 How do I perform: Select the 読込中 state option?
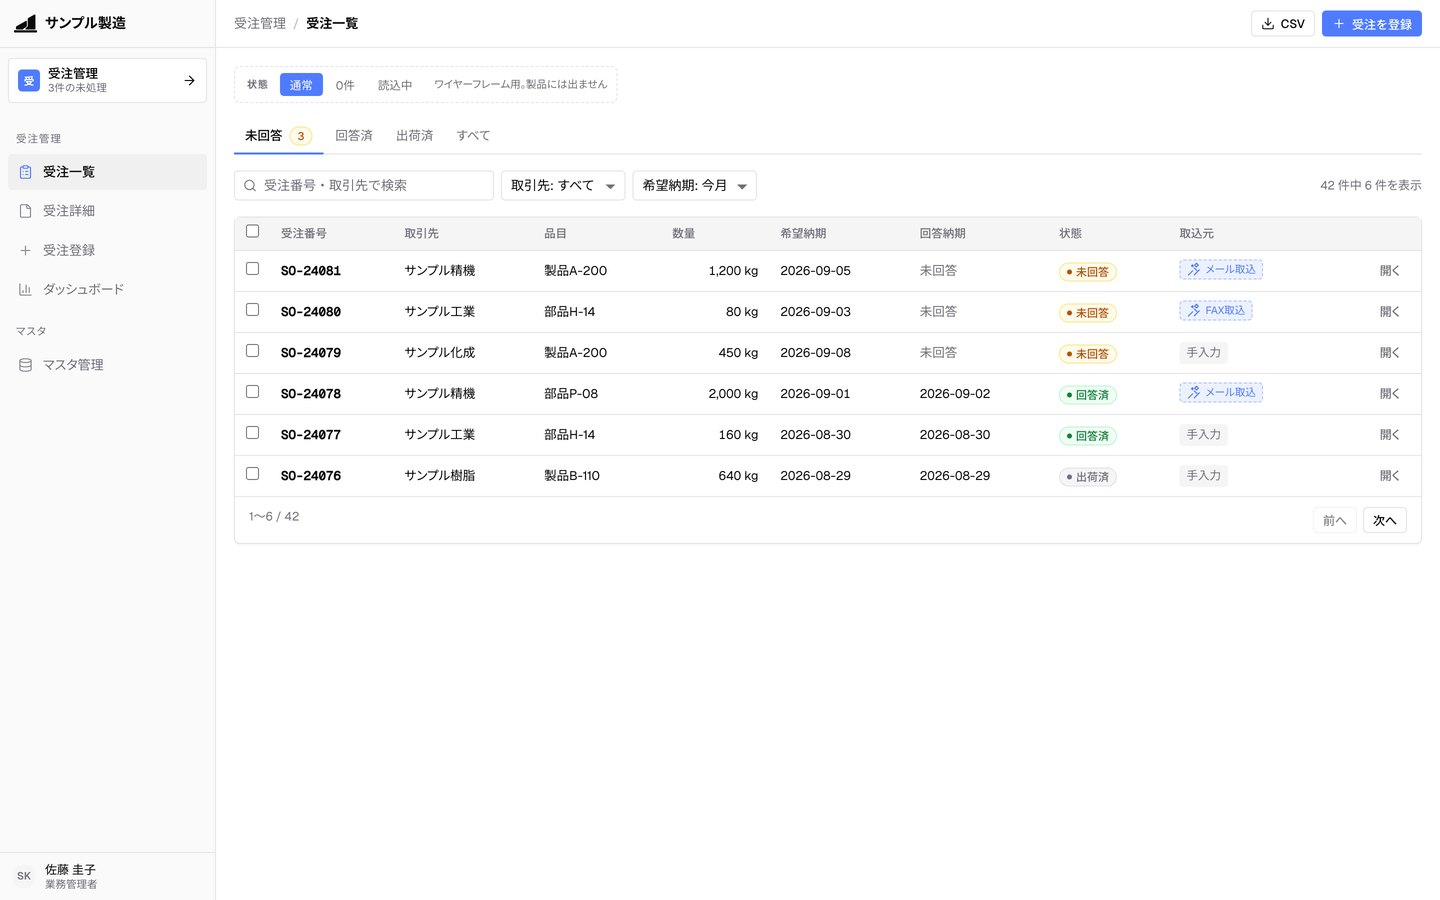(395, 85)
